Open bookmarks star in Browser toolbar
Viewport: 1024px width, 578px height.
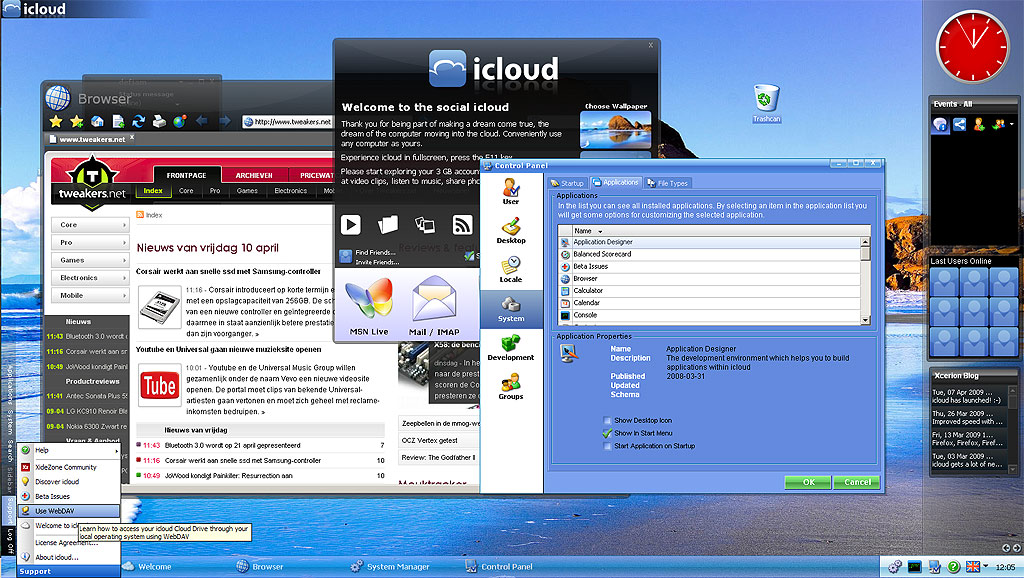56,121
